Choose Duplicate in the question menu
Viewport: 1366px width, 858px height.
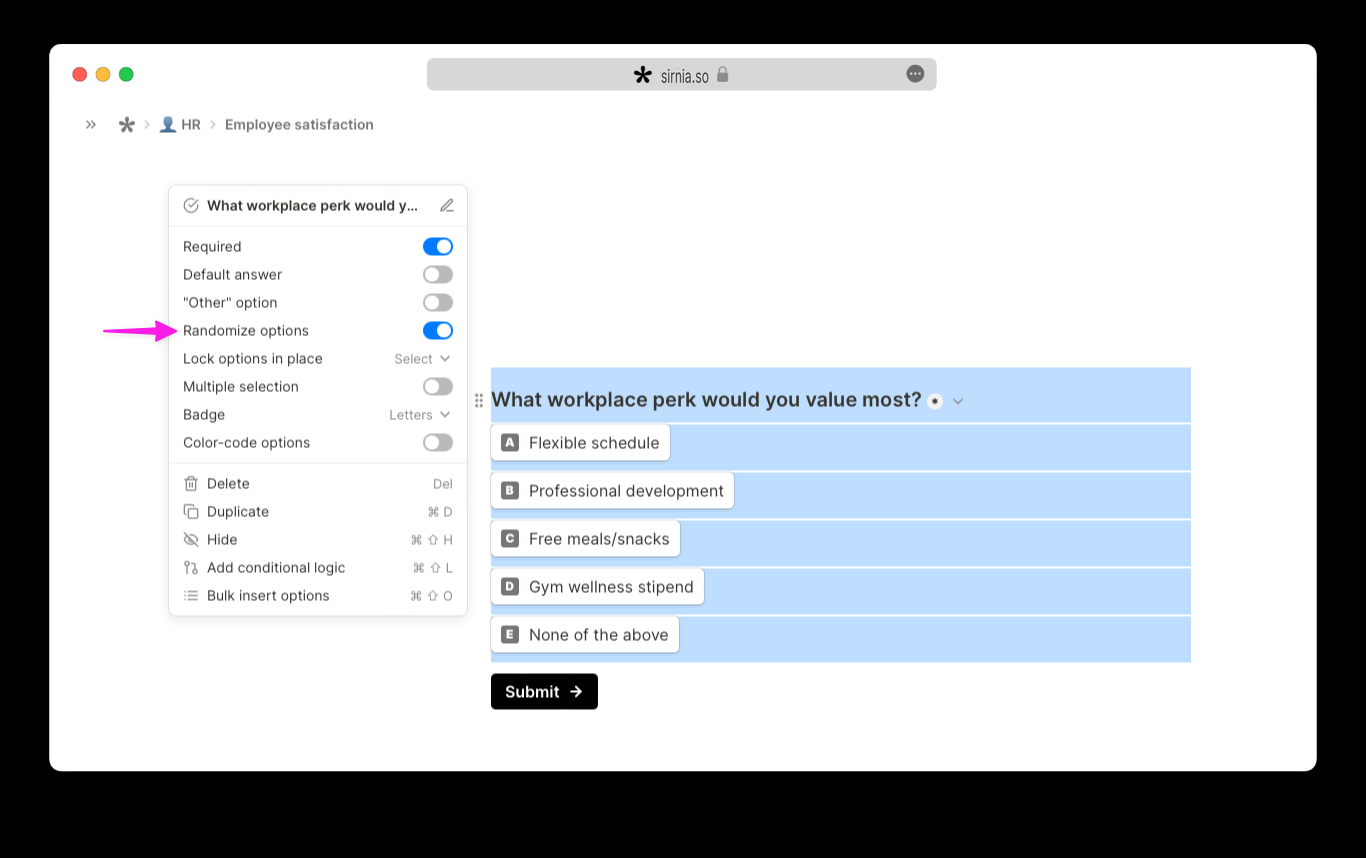[x=318, y=512]
